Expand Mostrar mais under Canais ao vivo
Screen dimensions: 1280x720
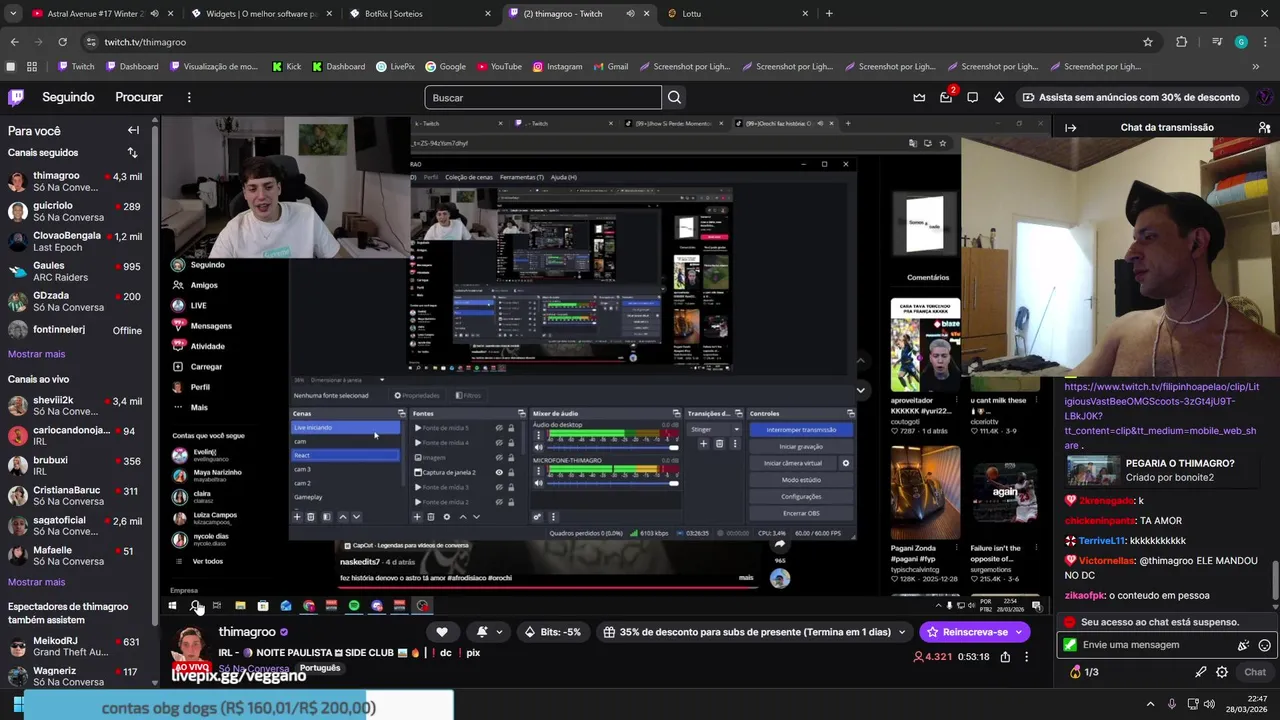tap(36, 582)
